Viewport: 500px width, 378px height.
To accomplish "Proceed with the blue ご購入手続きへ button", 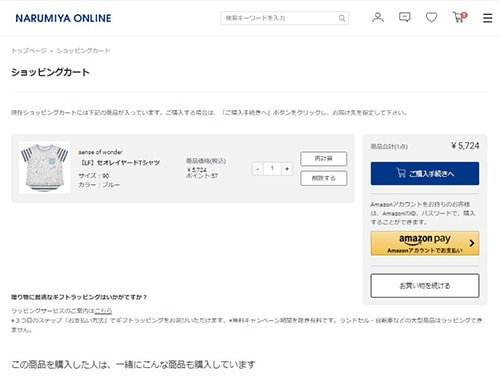I will point(425,173).
